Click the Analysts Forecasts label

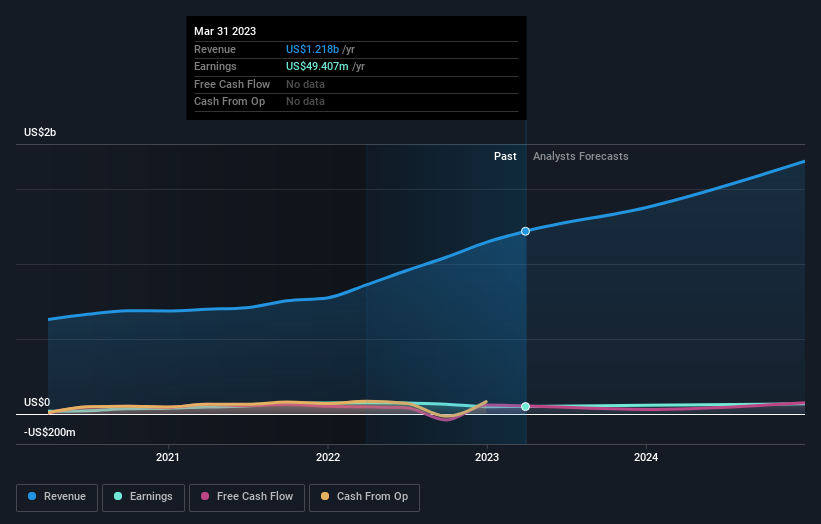581,156
